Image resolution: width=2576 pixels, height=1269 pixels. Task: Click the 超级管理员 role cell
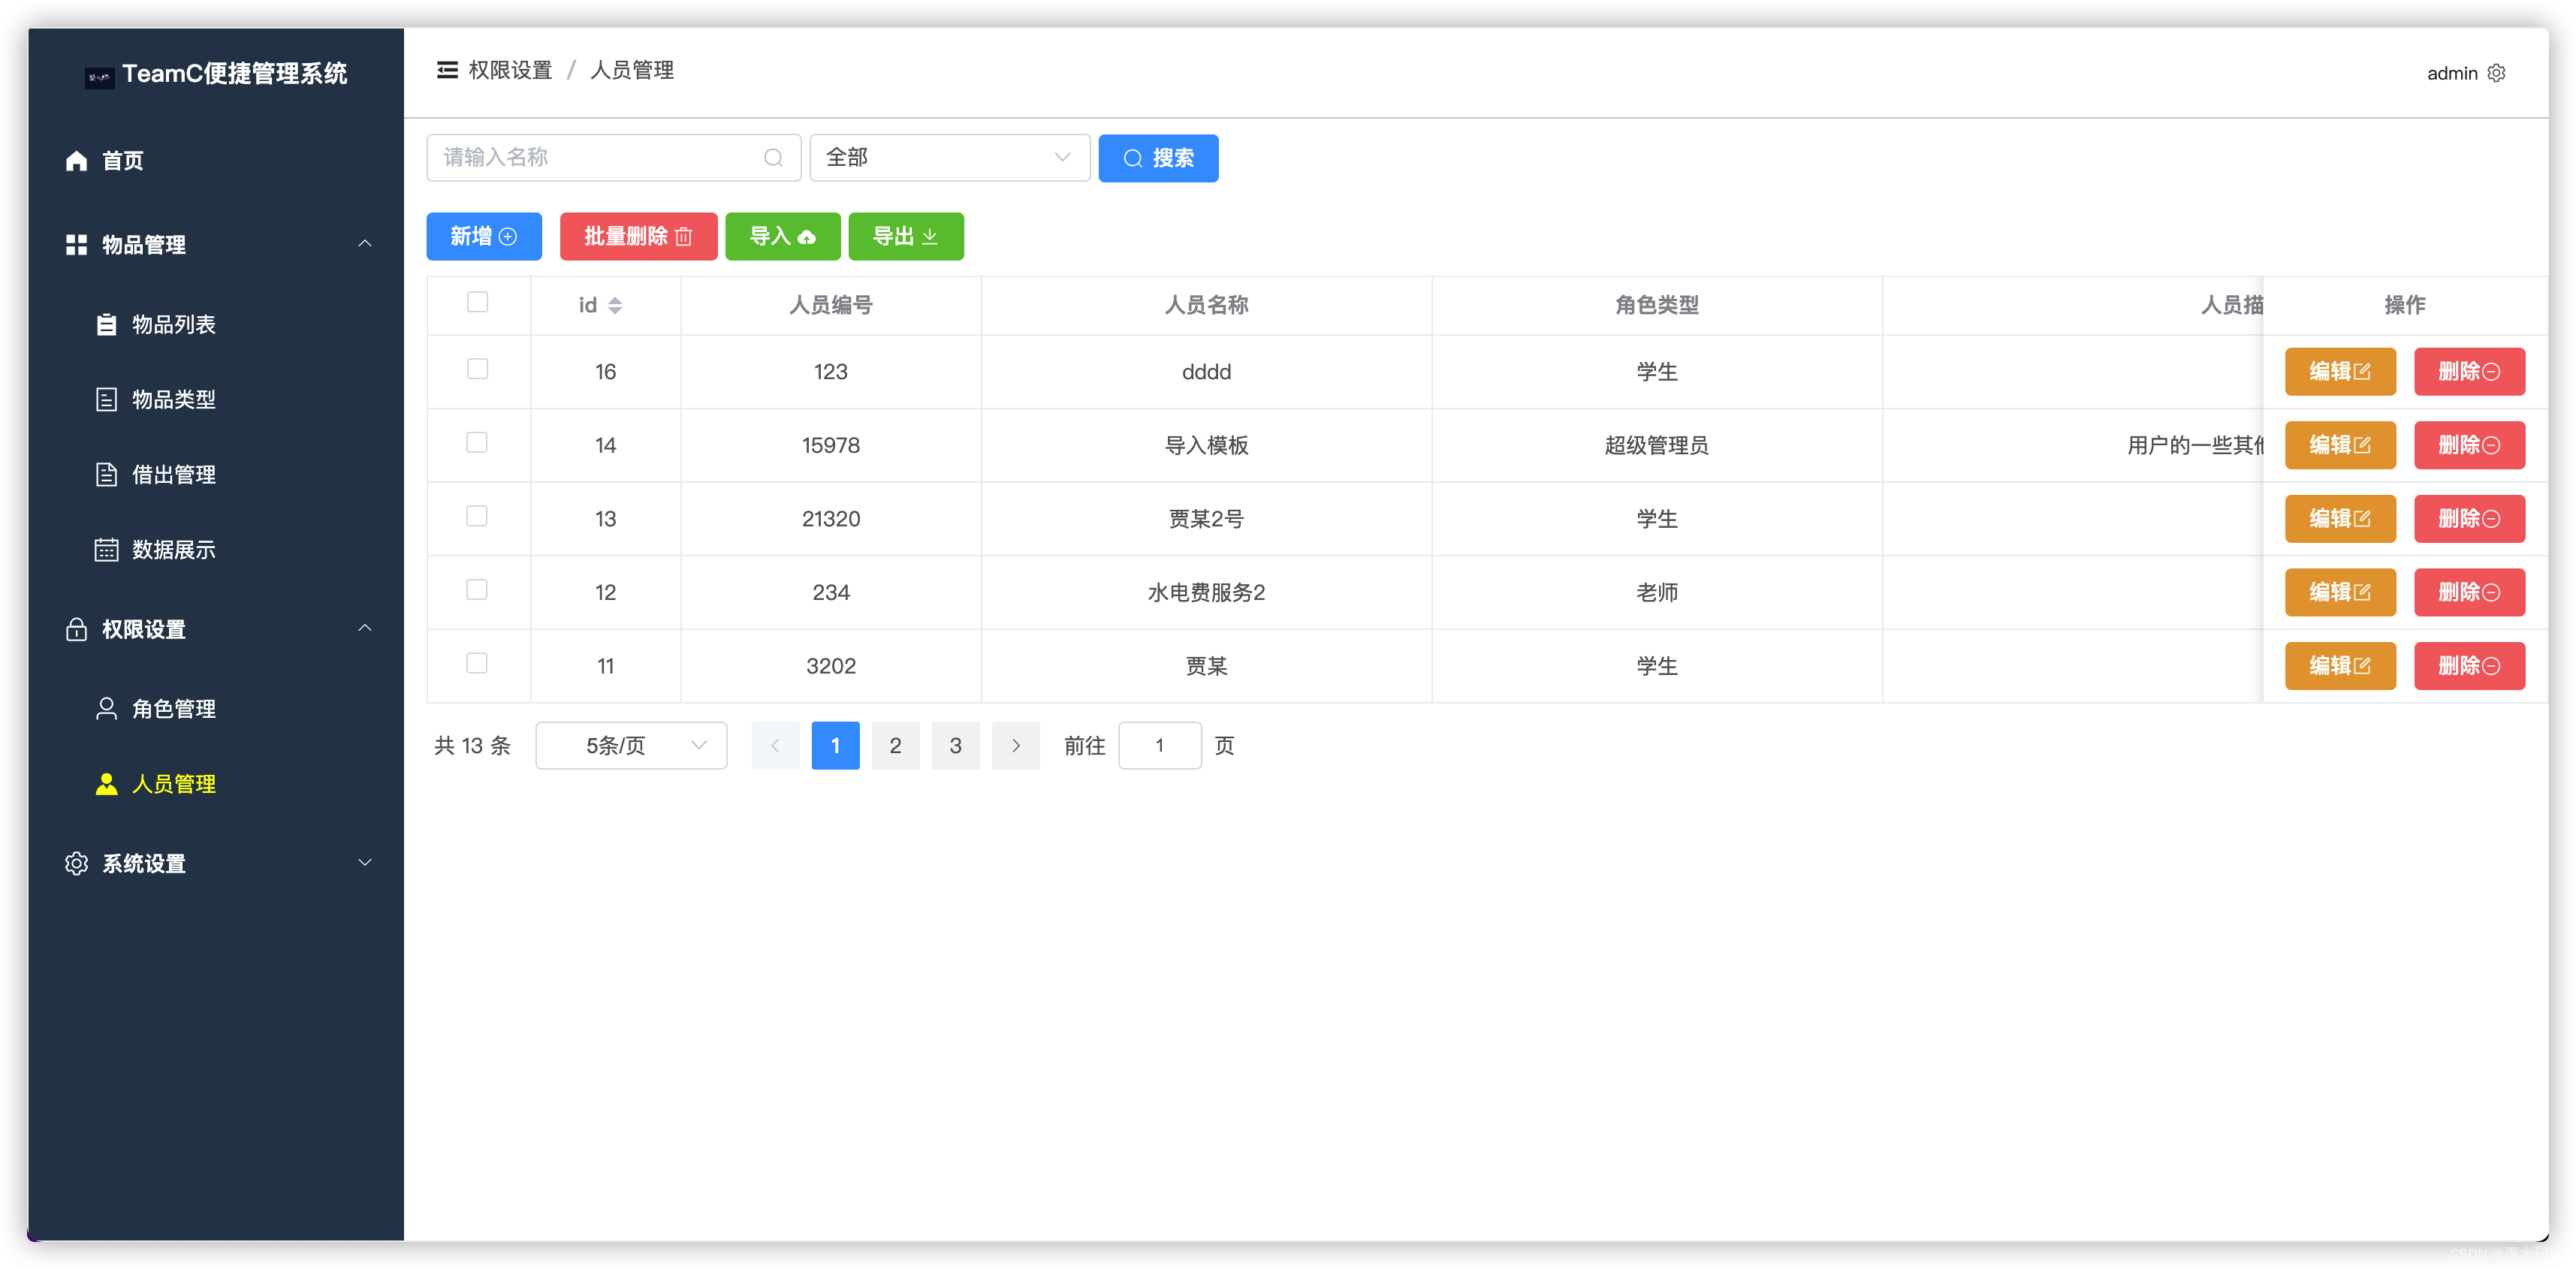(x=1656, y=446)
